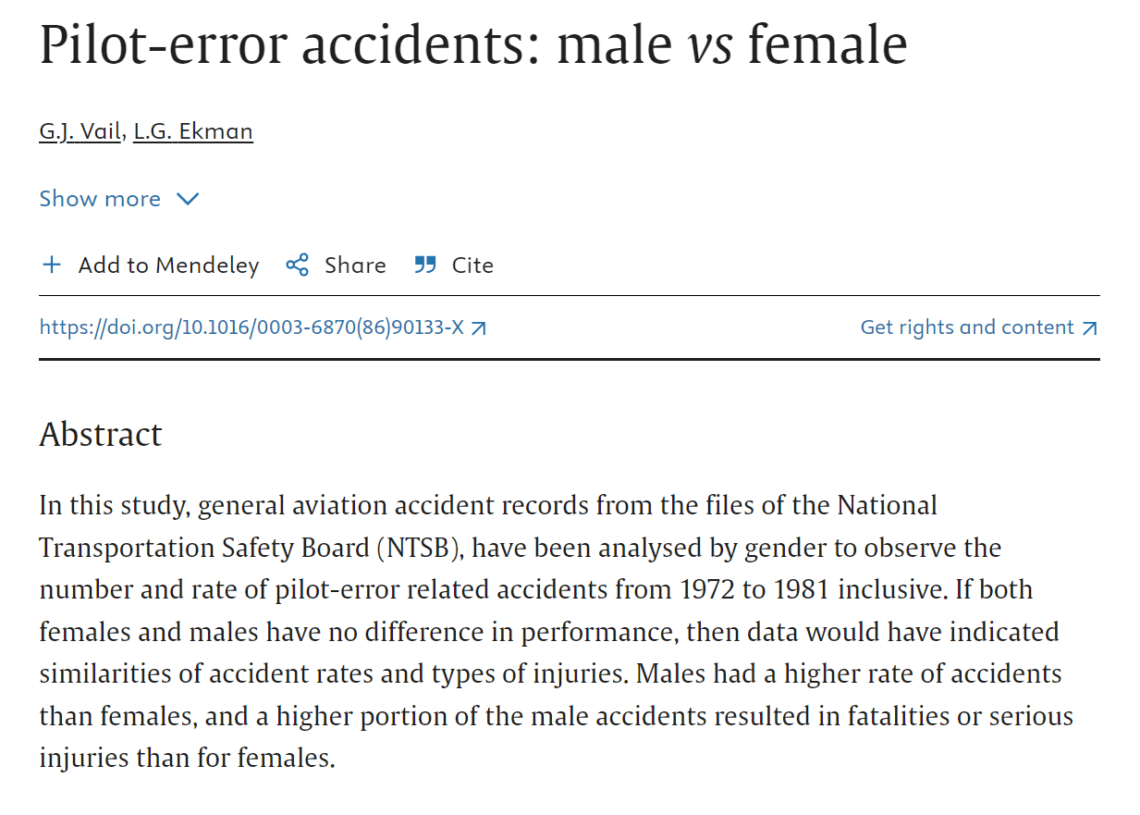Click the plus icon beside Add to Mendeley
Screen dimensions: 1140x815
click(52, 265)
